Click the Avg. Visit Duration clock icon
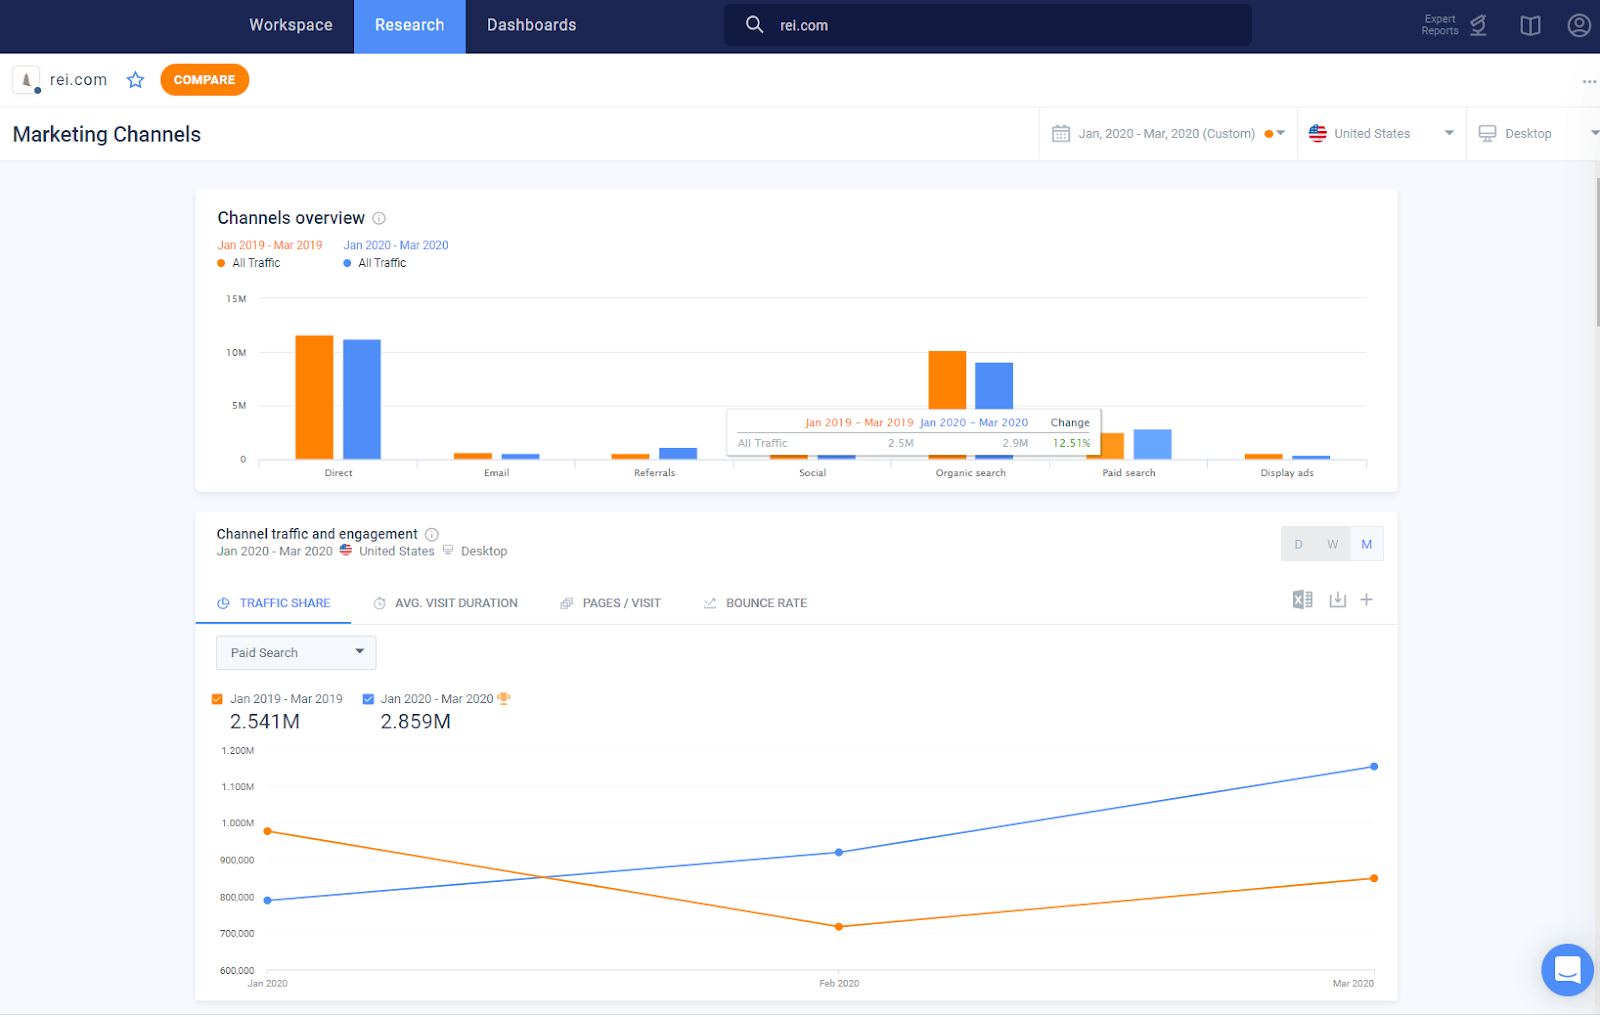 click(x=380, y=603)
